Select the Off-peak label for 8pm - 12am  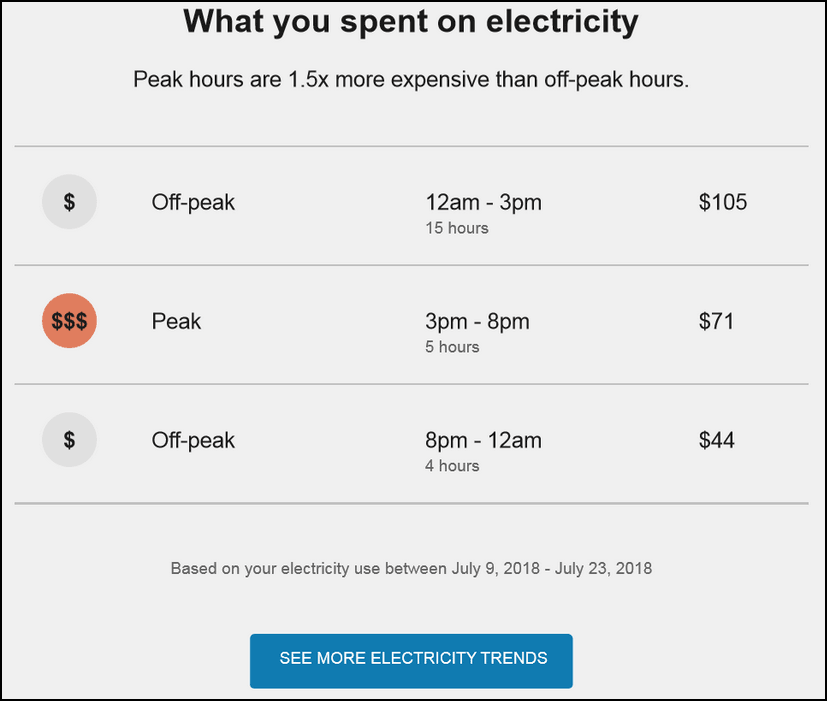[193, 440]
